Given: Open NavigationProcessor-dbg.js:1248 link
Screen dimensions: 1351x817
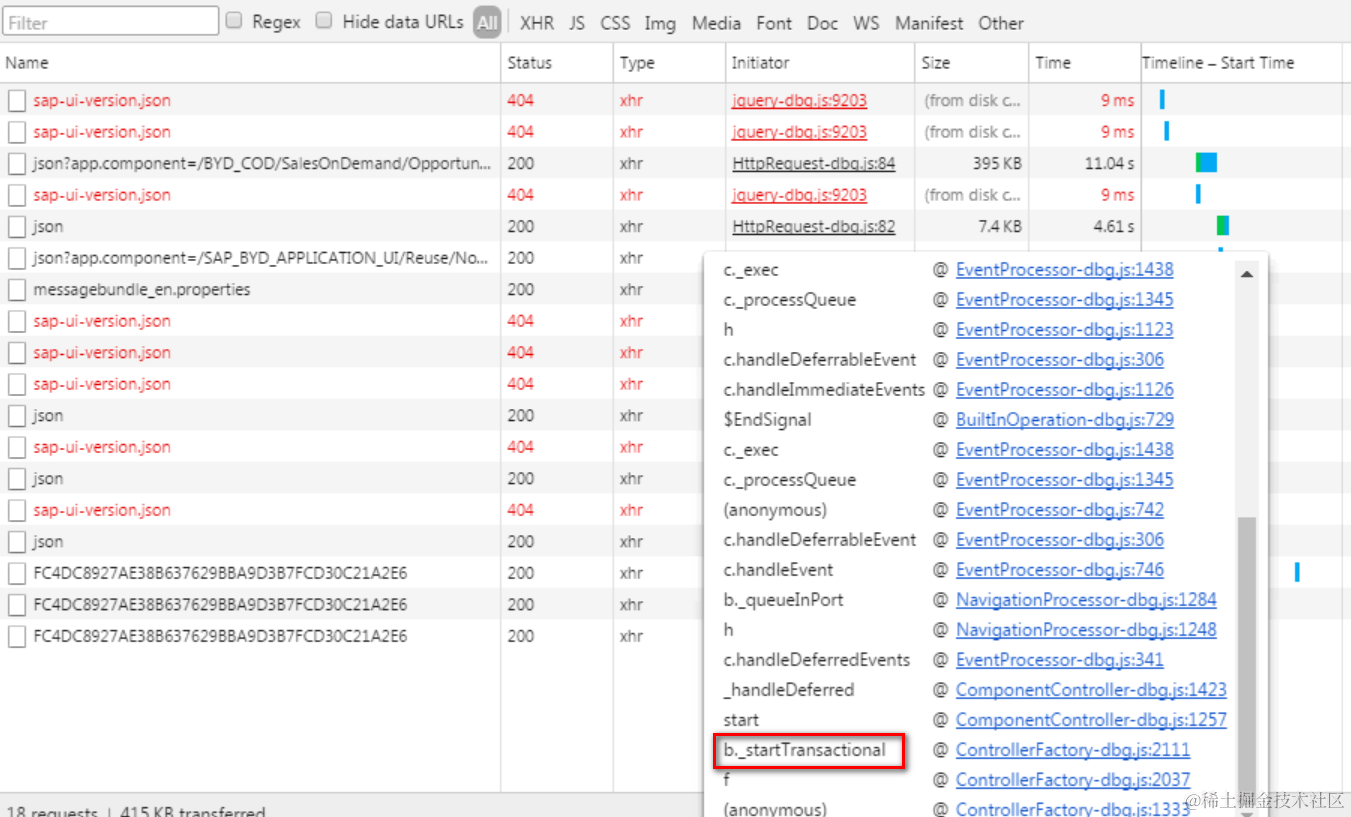Looking at the screenshot, I should (x=1086, y=629).
